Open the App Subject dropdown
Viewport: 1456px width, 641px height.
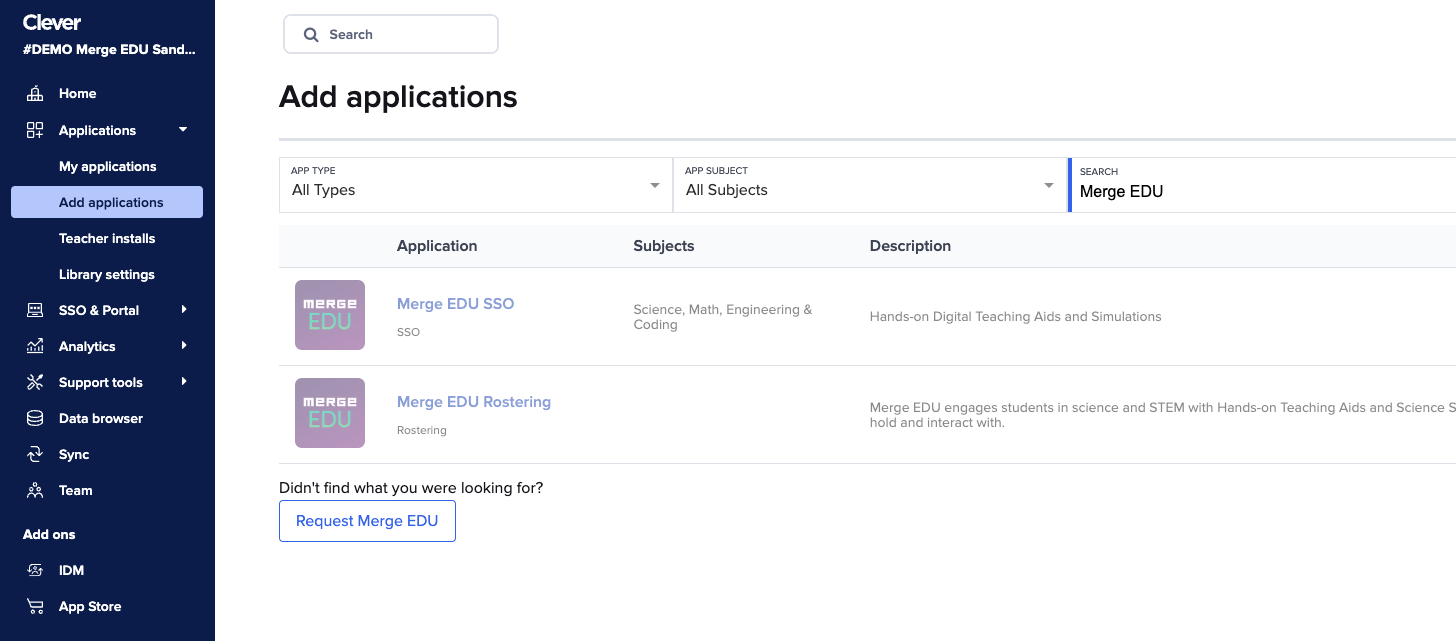pyautogui.click(x=869, y=185)
